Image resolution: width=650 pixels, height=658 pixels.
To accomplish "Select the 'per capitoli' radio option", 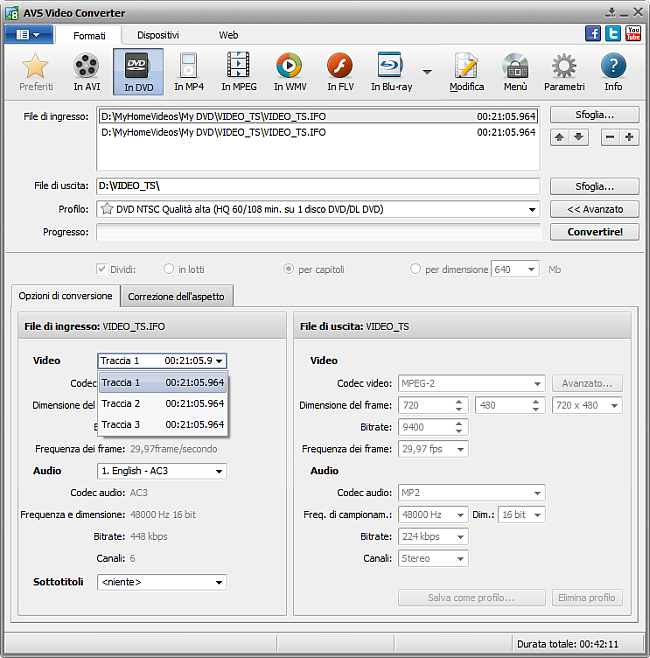I will 288,269.
